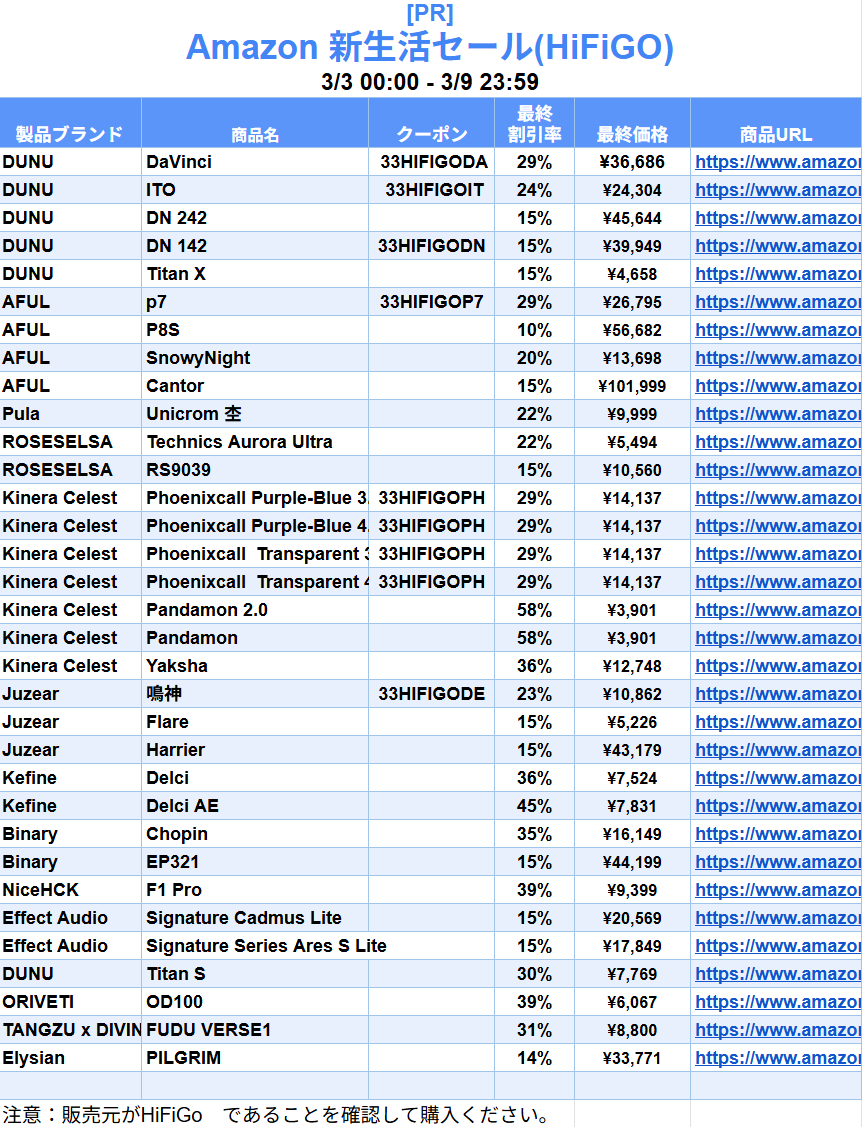
Task: Open the link for Pula Unicrom
Action: (x=777, y=414)
